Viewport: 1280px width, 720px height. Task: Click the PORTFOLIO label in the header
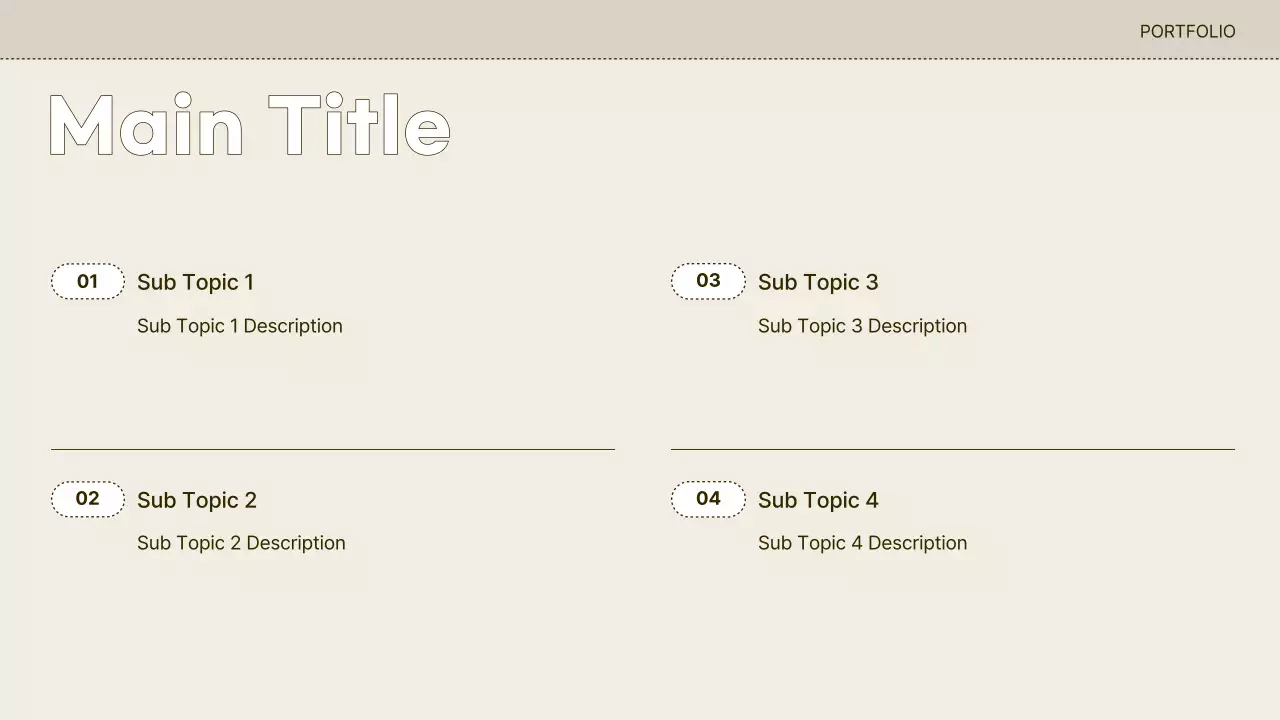(x=1187, y=32)
